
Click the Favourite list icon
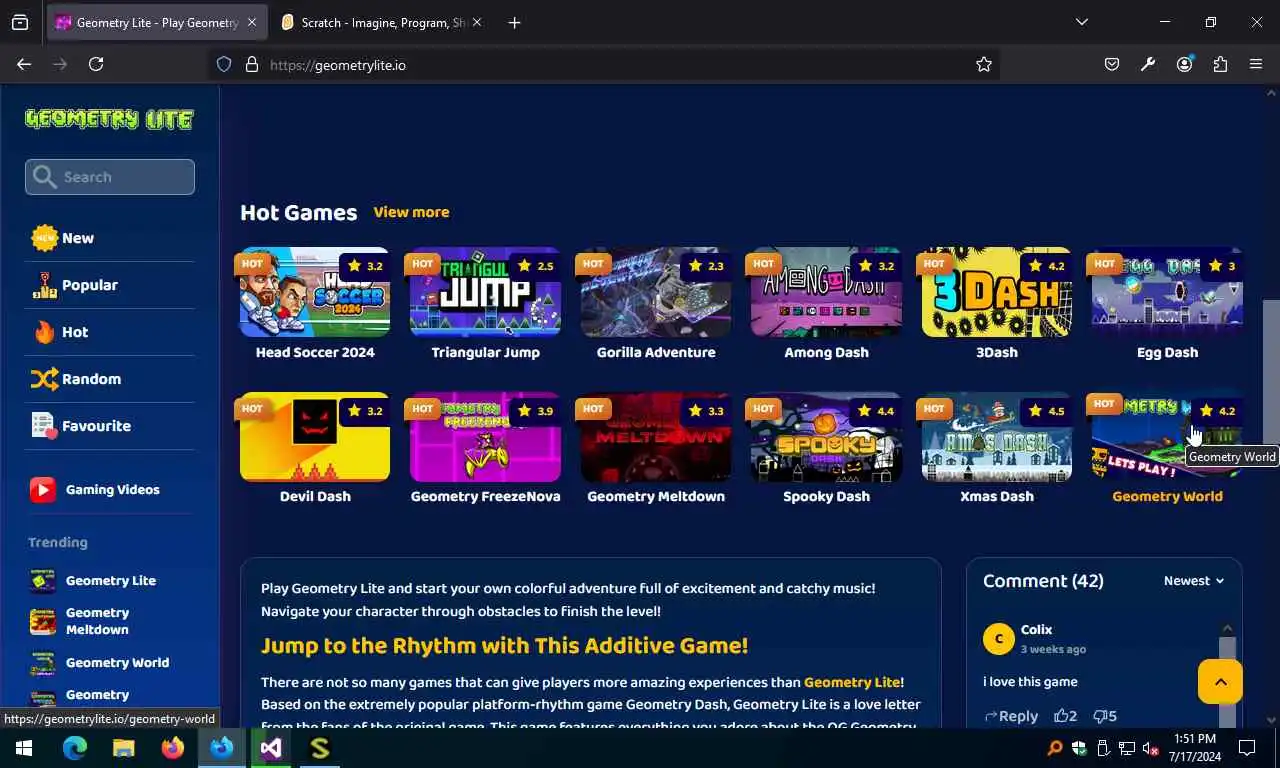[x=44, y=426]
